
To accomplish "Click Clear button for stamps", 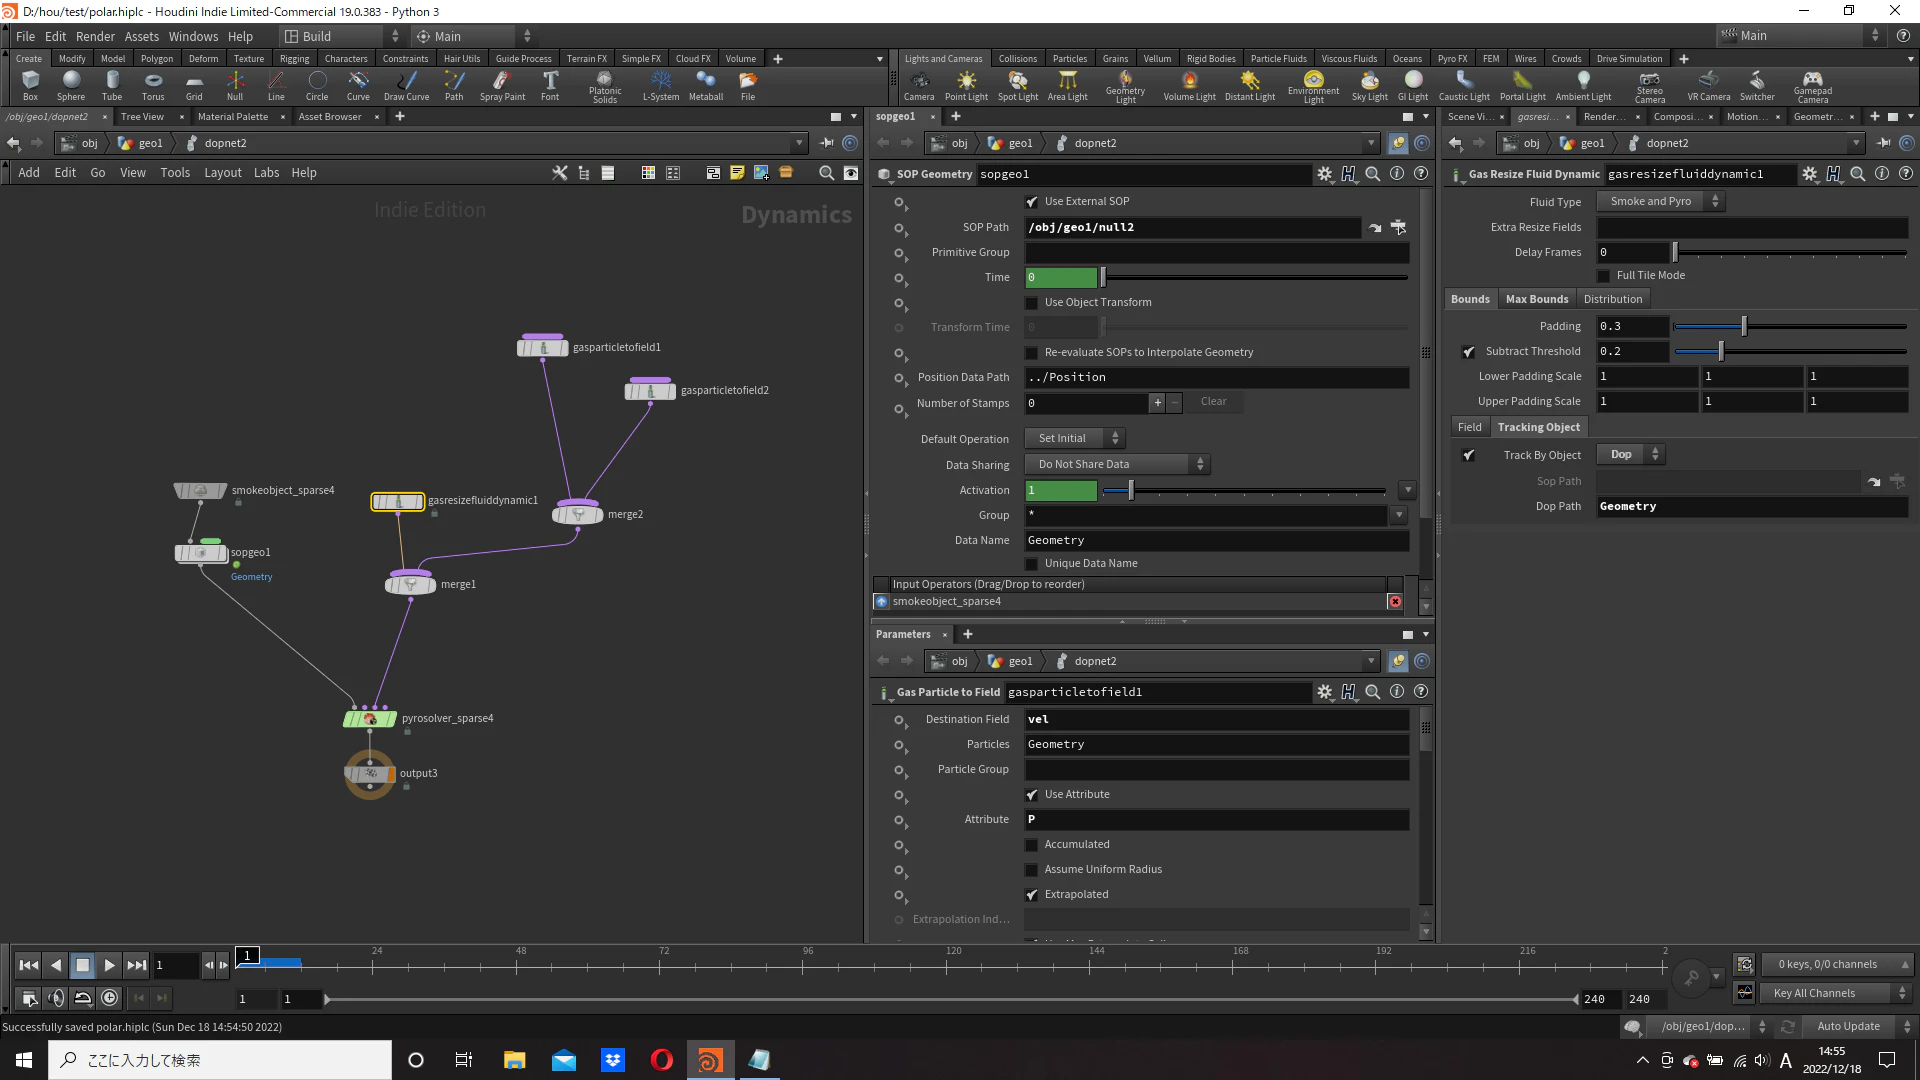I will [1213, 402].
